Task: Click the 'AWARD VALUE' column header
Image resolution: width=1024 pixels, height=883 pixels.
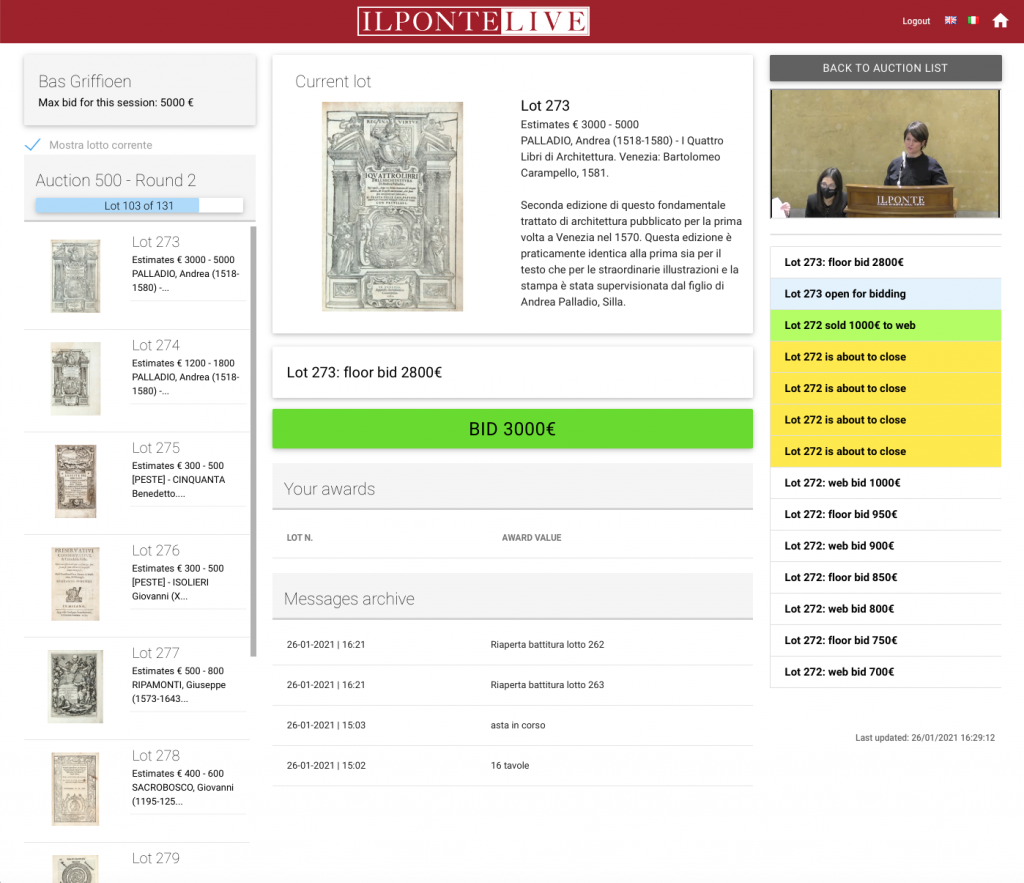Action: pyautogui.click(x=532, y=538)
